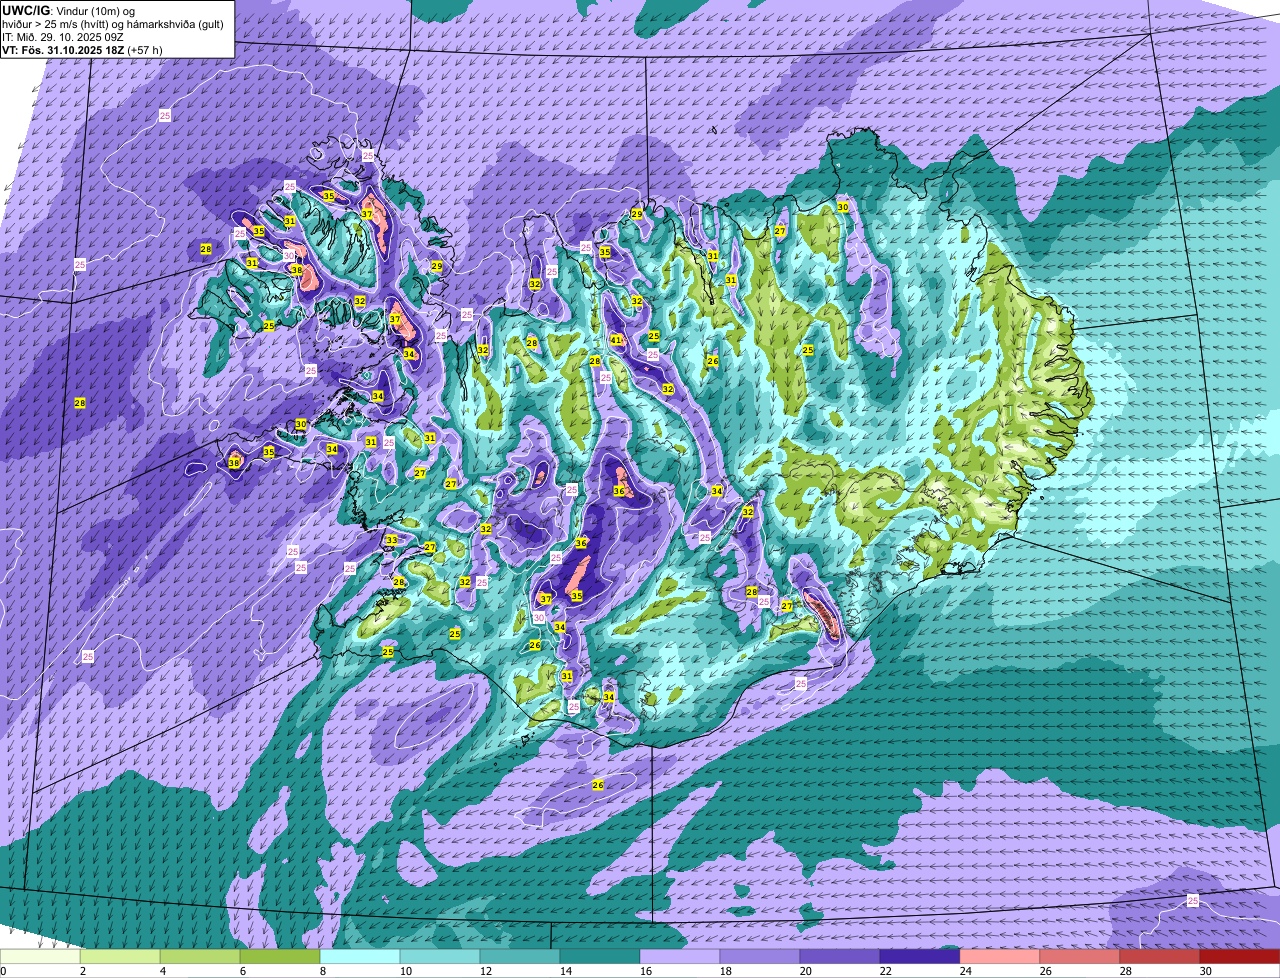Click the yellow peak gust label 41
Screen dimensions: 1280x978
pyautogui.click(x=617, y=340)
